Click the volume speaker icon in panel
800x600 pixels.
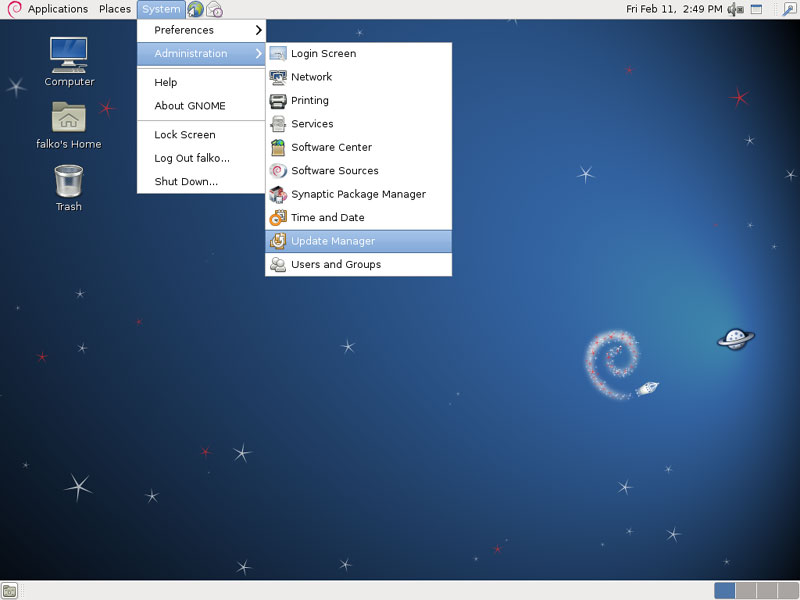tap(735, 9)
